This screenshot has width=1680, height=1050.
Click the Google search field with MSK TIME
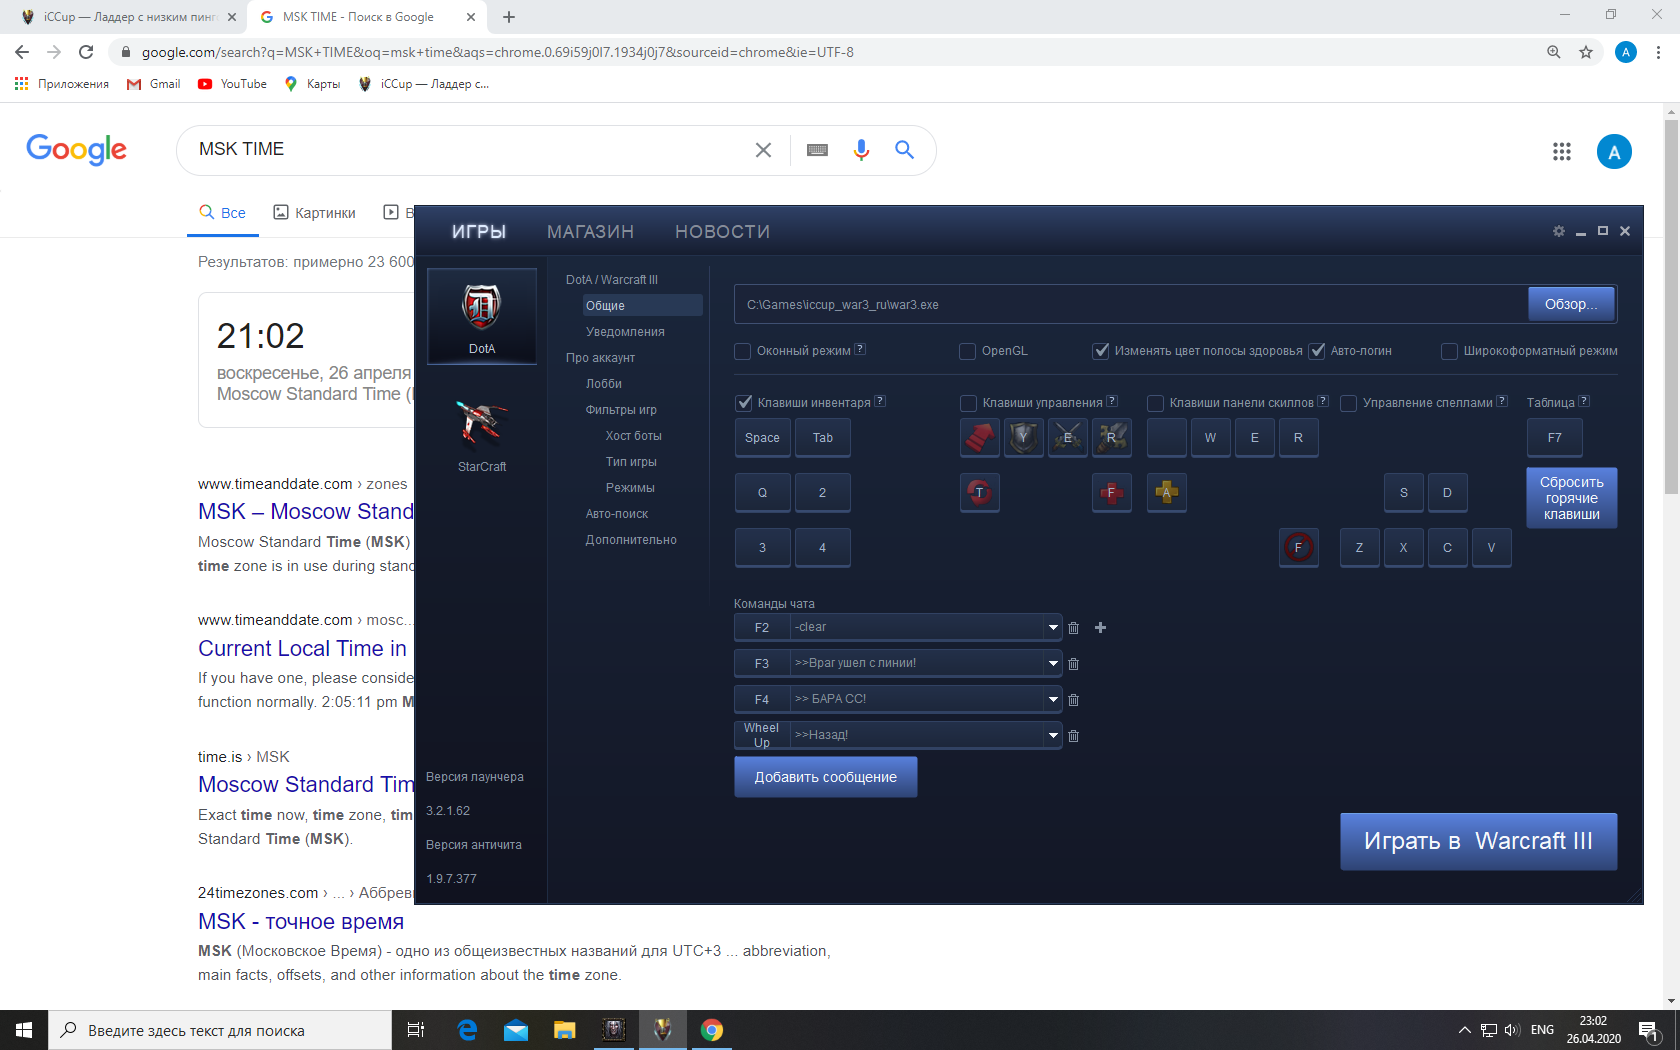[x=470, y=150]
